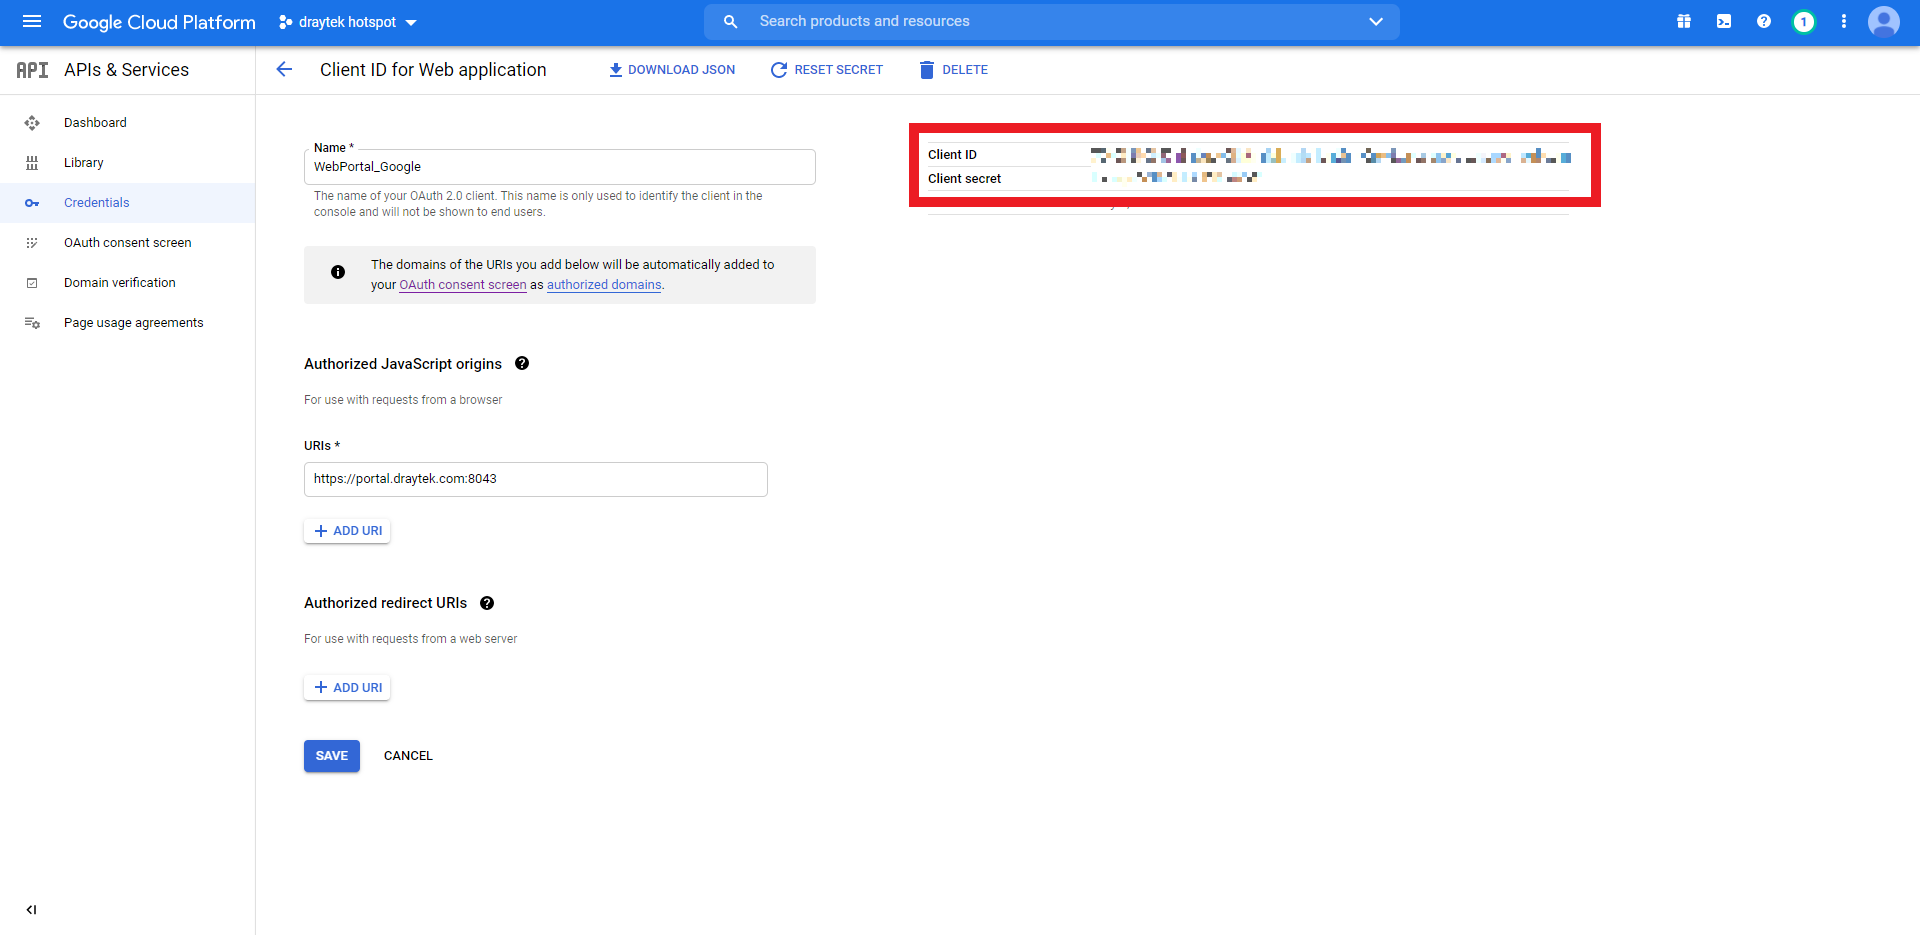Open help for Authorized JavaScript origins
Screen dimensions: 1920x935
pyautogui.click(x=522, y=363)
